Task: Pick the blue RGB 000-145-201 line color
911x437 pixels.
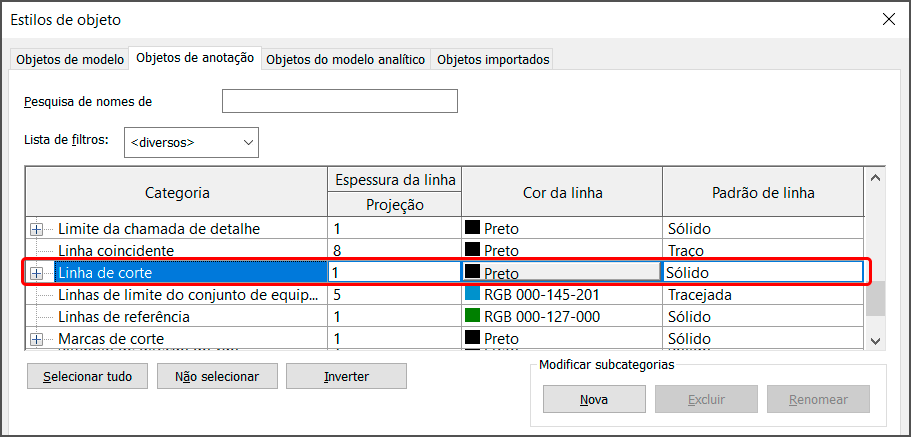Action: 473,295
